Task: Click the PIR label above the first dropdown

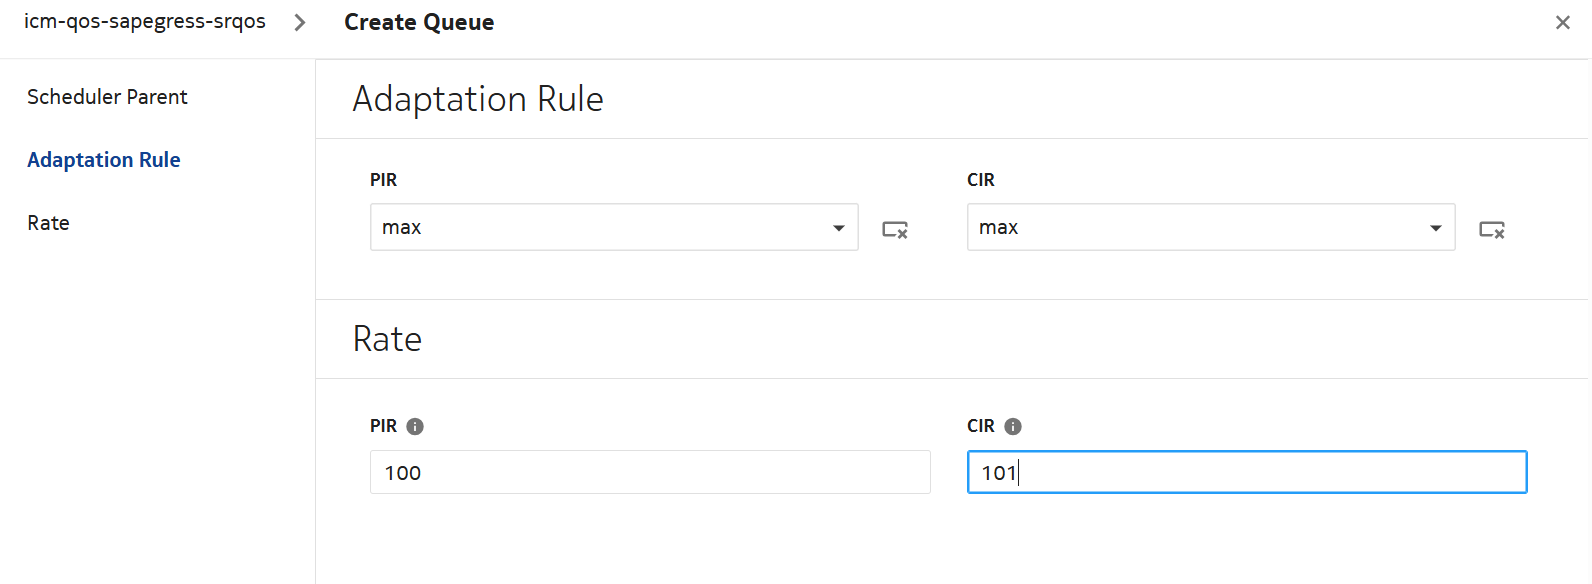Action: (383, 180)
